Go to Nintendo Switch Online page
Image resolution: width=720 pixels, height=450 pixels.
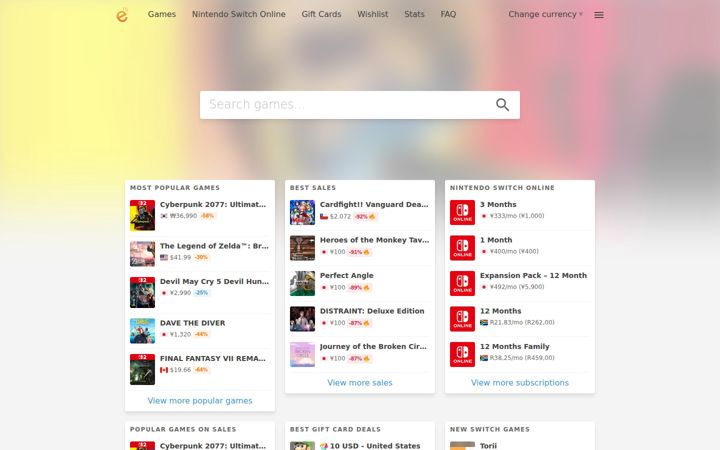[x=239, y=14]
